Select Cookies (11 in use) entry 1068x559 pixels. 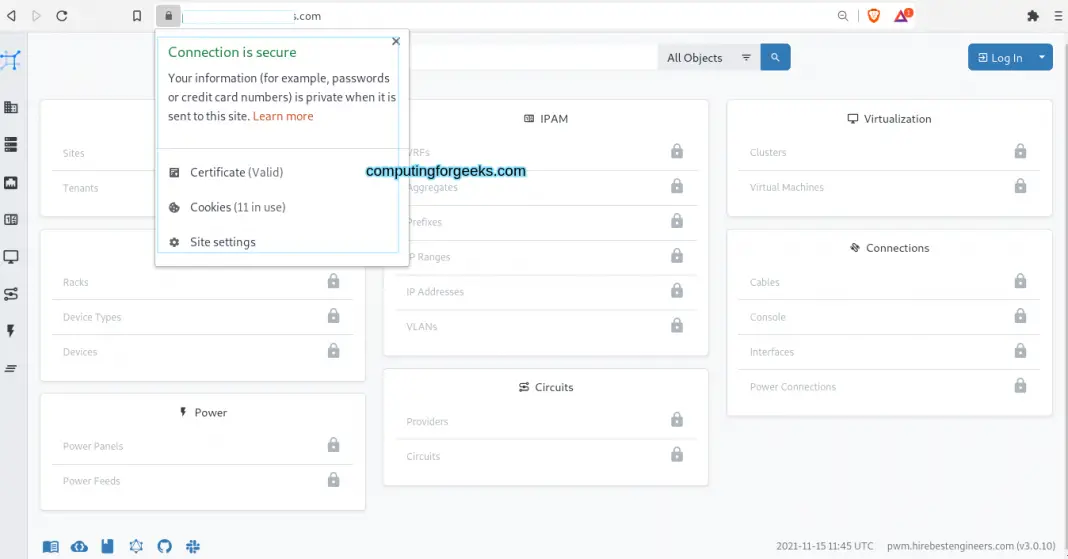point(237,207)
